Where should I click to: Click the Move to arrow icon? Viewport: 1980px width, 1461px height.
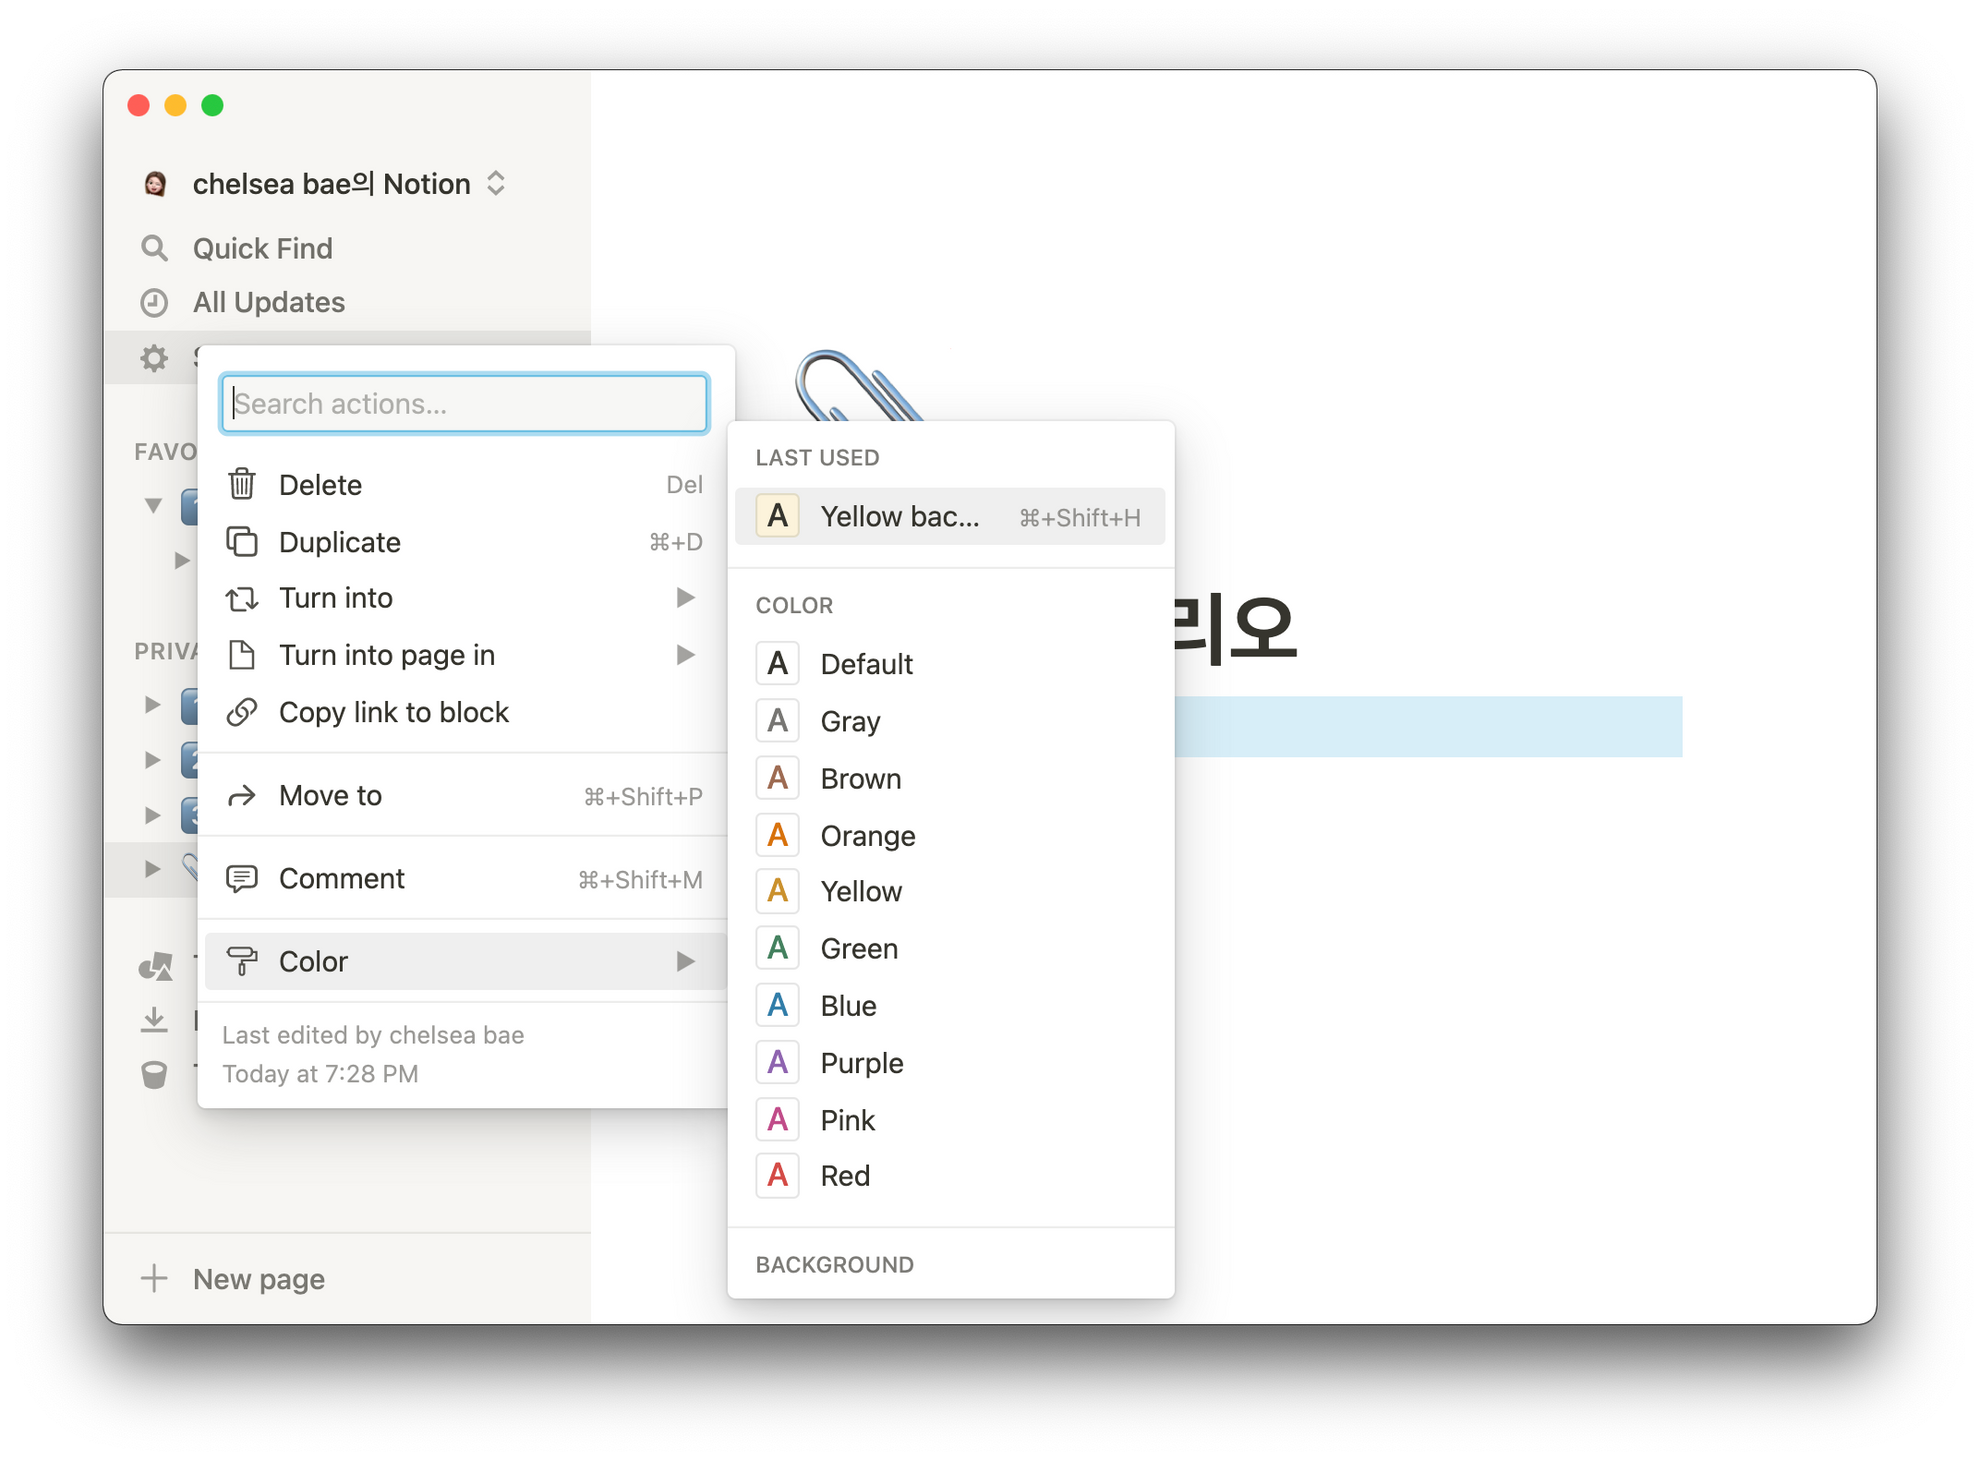click(242, 796)
